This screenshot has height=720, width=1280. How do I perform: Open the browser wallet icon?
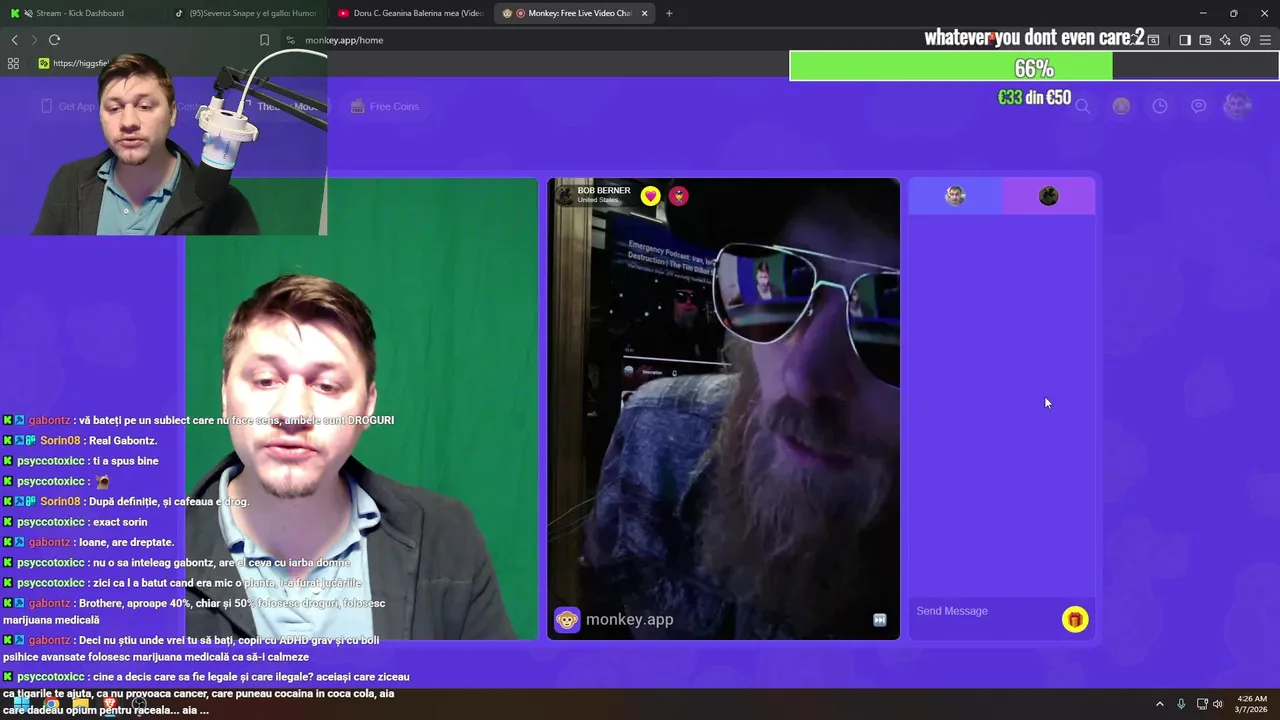pyautogui.click(x=1205, y=40)
